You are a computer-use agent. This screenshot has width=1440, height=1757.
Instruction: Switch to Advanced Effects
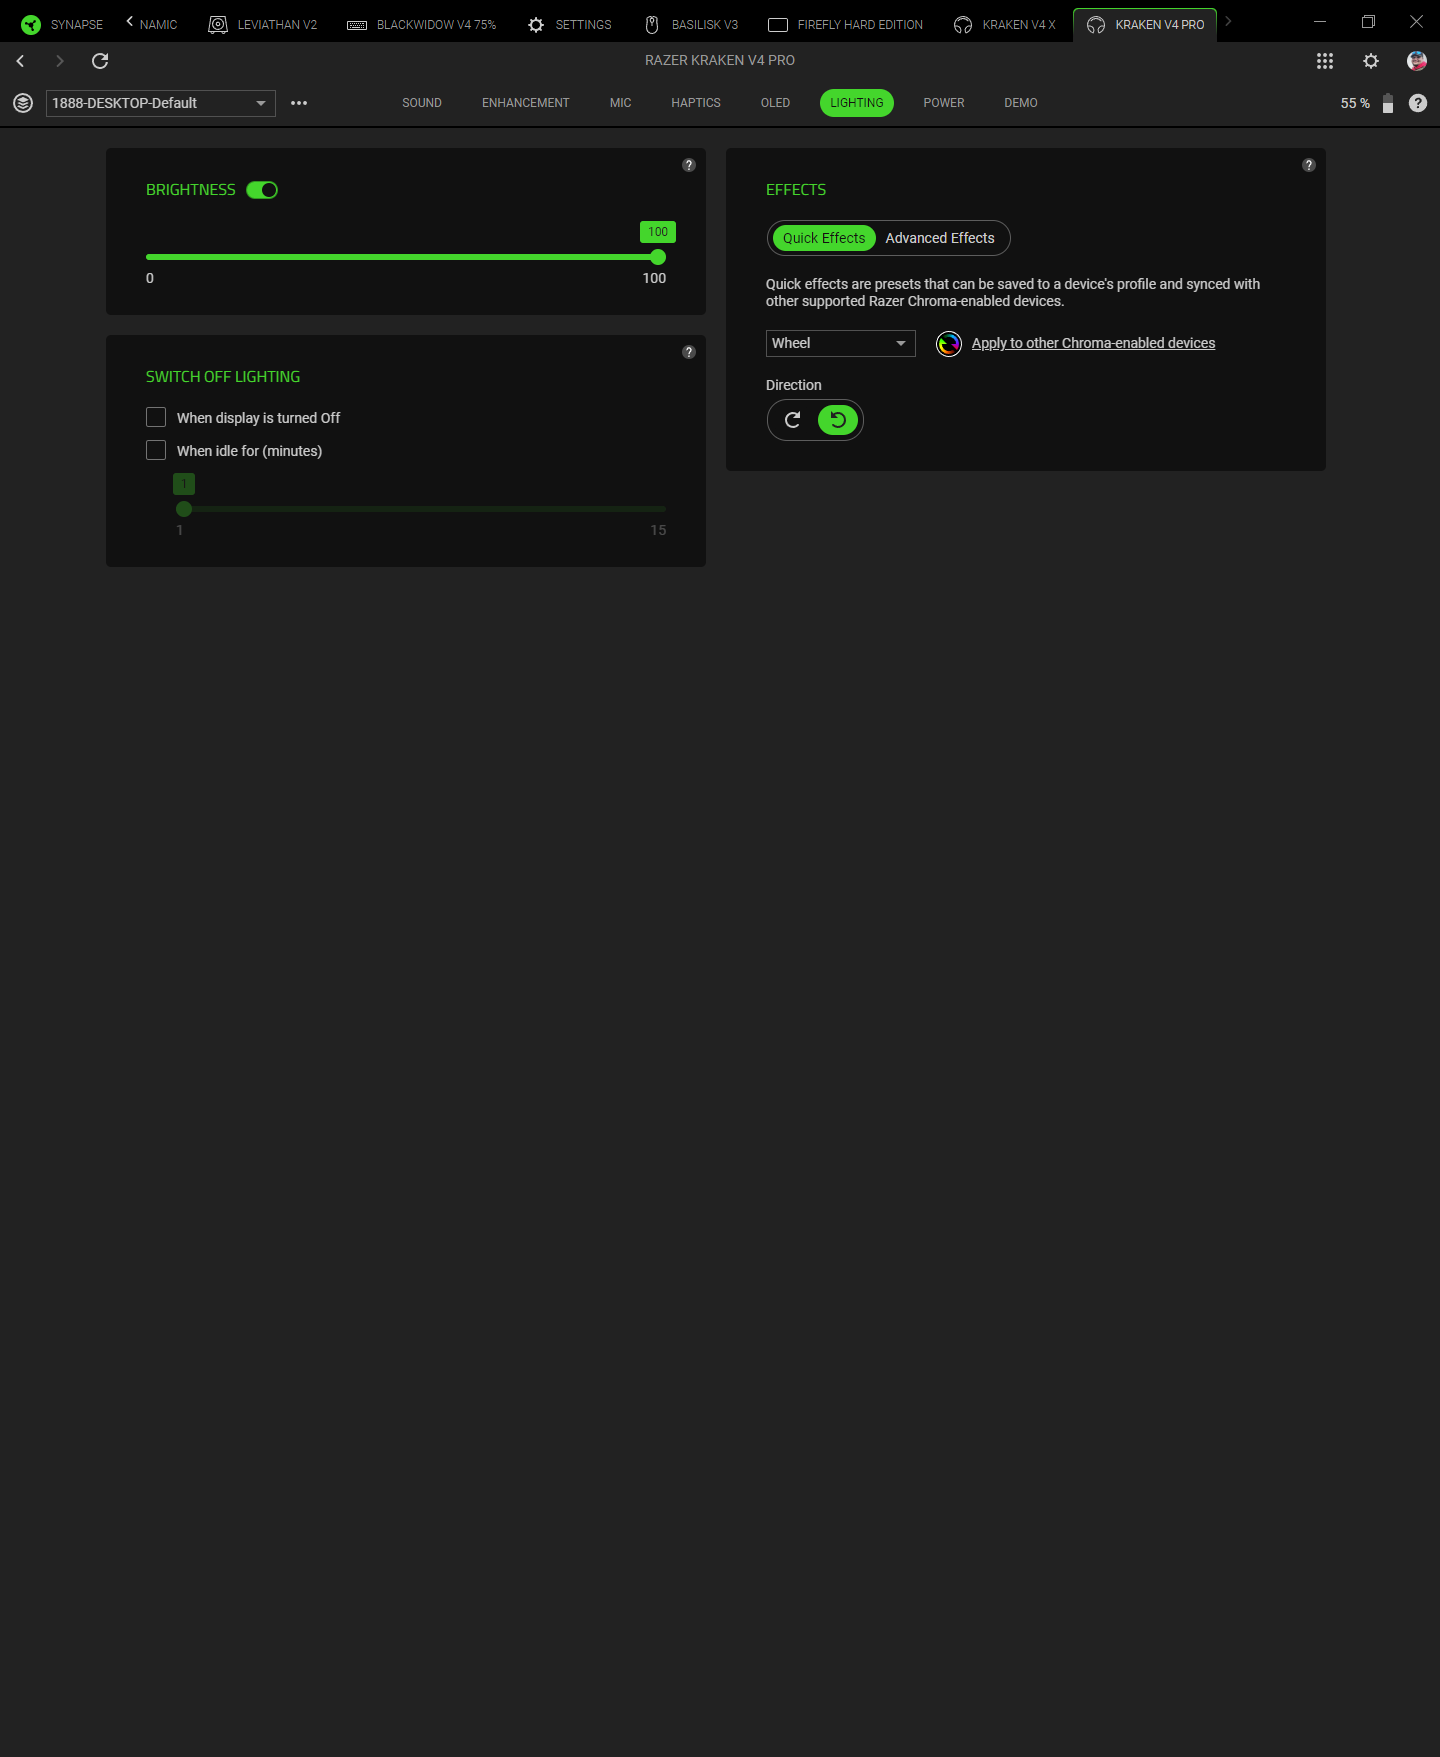tap(940, 238)
